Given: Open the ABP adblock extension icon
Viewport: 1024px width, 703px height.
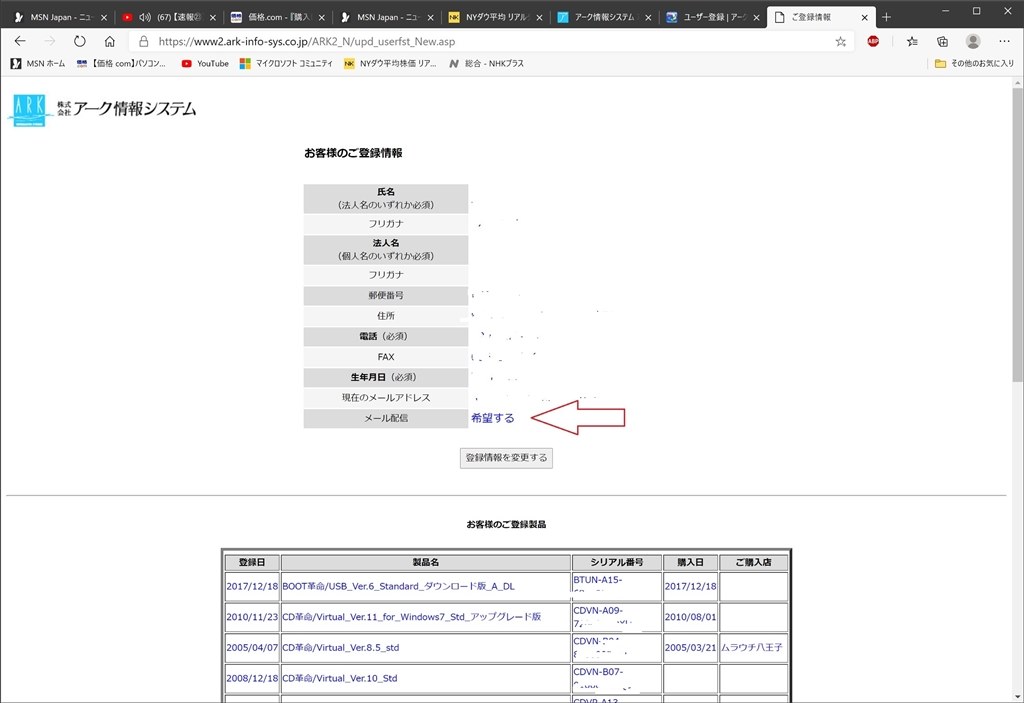Looking at the screenshot, I should point(873,41).
